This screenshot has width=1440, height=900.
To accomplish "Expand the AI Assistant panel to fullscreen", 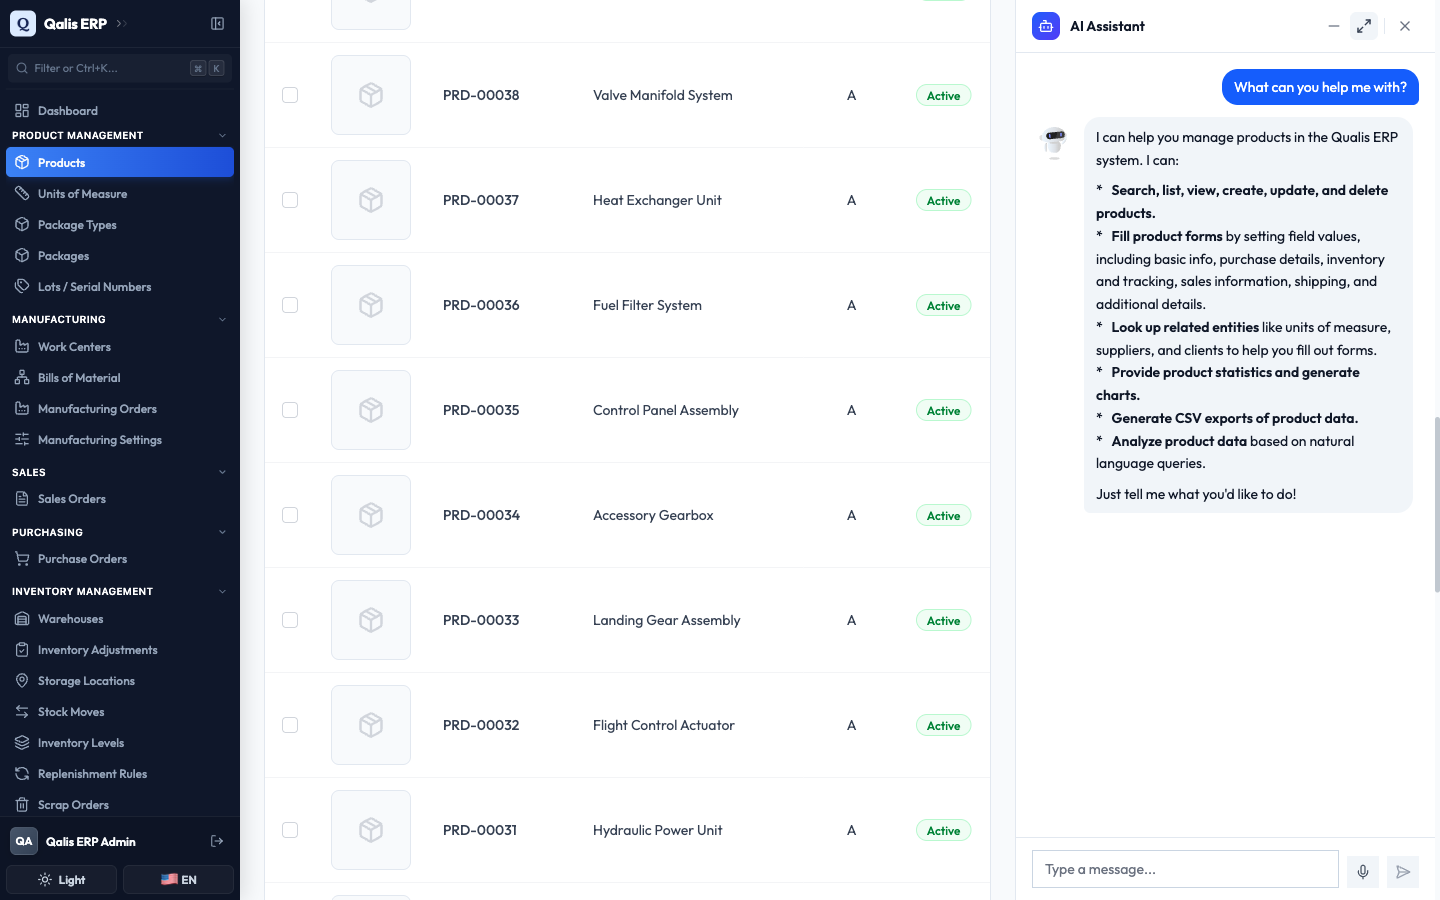I will point(1364,26).
